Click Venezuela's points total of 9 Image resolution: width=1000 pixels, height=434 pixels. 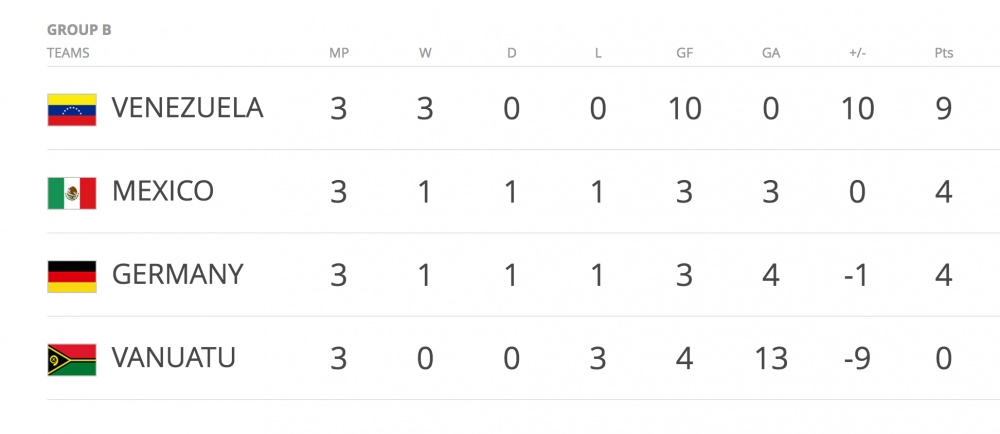[x=943, y=108]
